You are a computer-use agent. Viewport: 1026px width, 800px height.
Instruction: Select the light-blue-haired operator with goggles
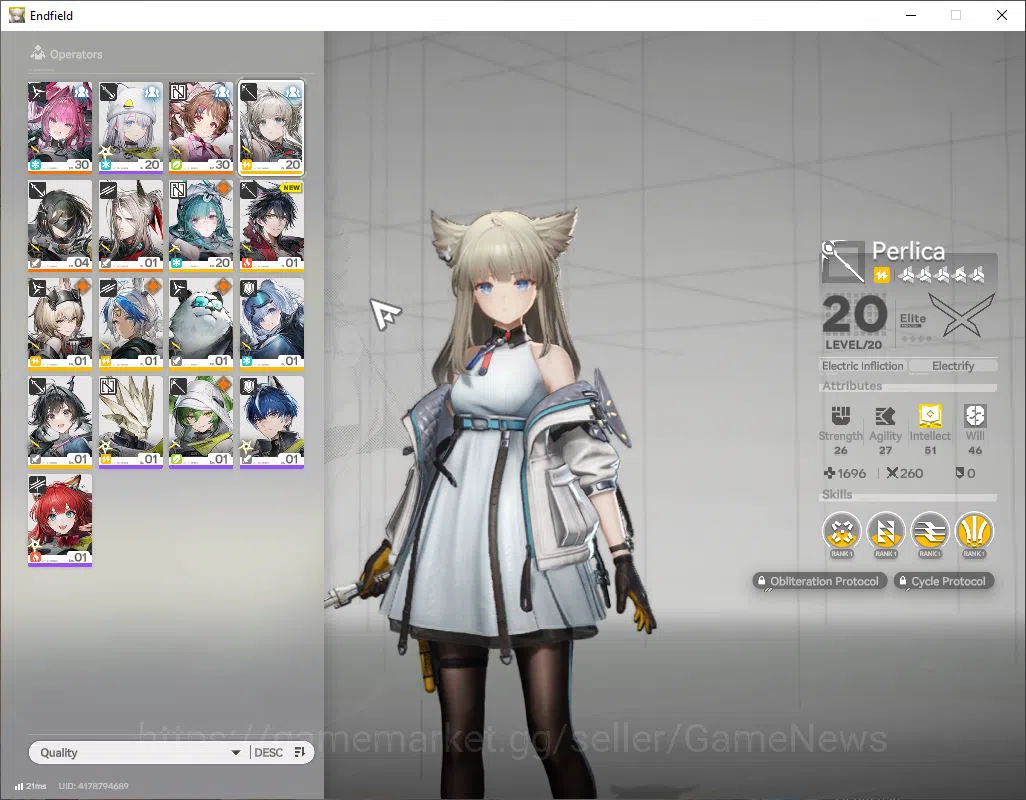coord(272,324)
